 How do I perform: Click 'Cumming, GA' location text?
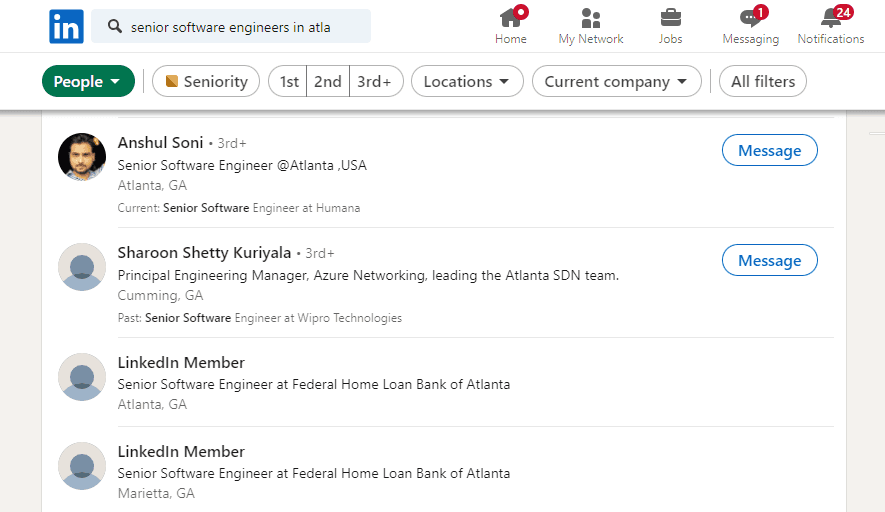pos(160,295)
